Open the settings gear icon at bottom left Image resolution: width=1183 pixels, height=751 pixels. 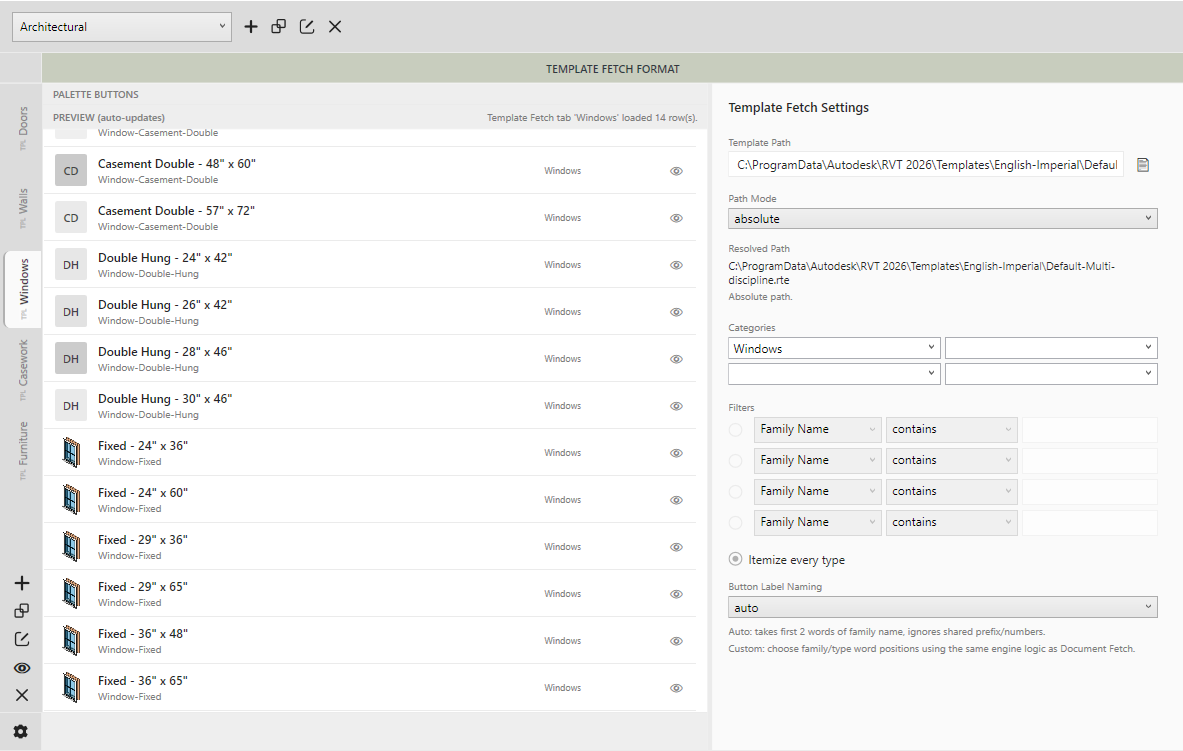coord(21,731)
